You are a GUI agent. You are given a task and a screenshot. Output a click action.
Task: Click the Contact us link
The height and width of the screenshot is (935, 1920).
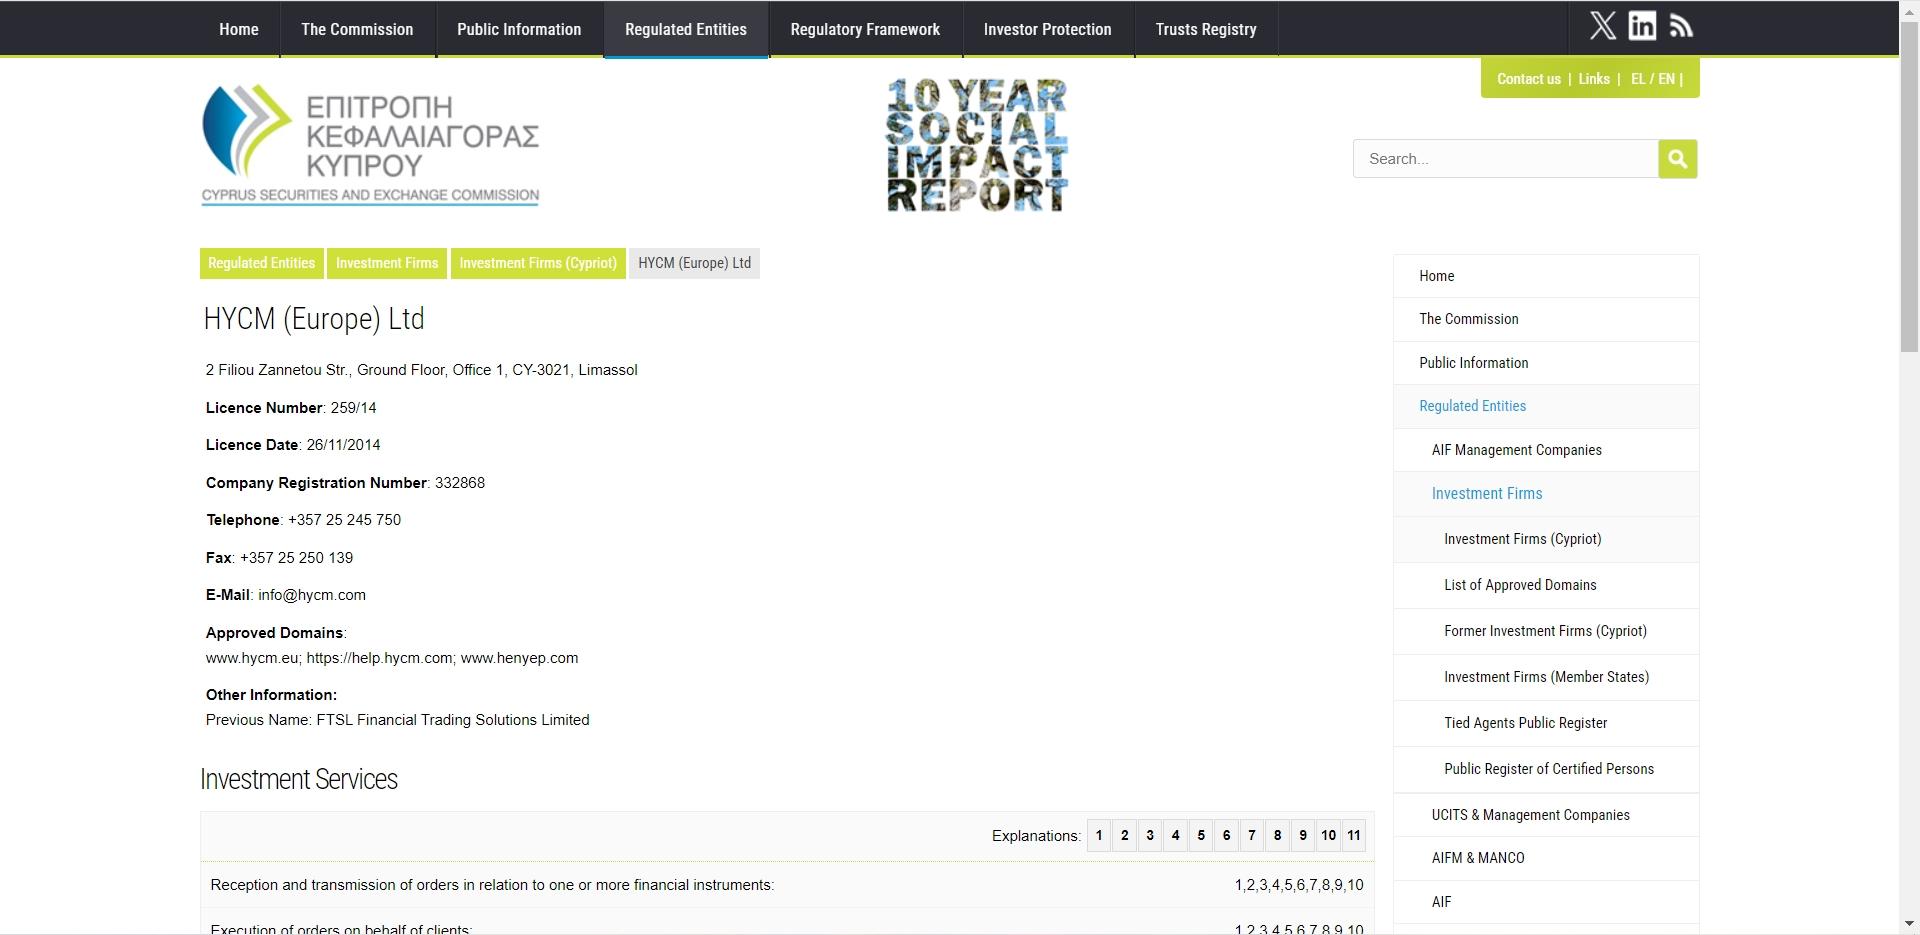[x=1528, y=79]
